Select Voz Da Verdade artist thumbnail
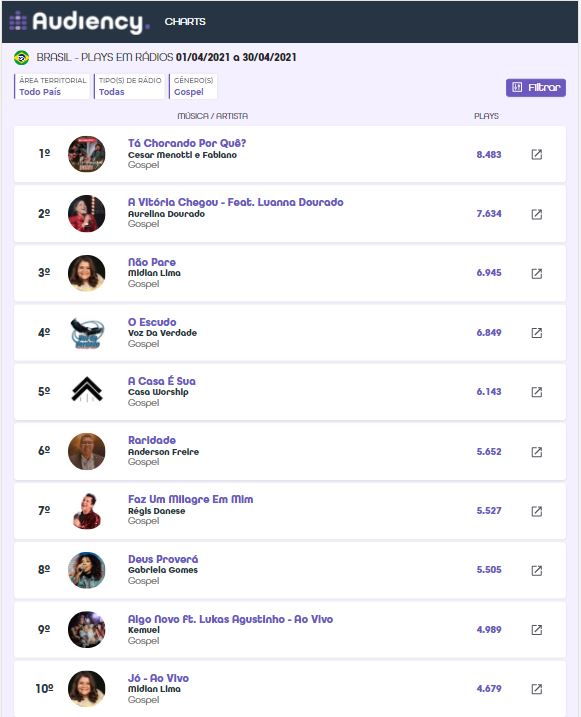Screen dimensions: 581x717 [87, 332]
